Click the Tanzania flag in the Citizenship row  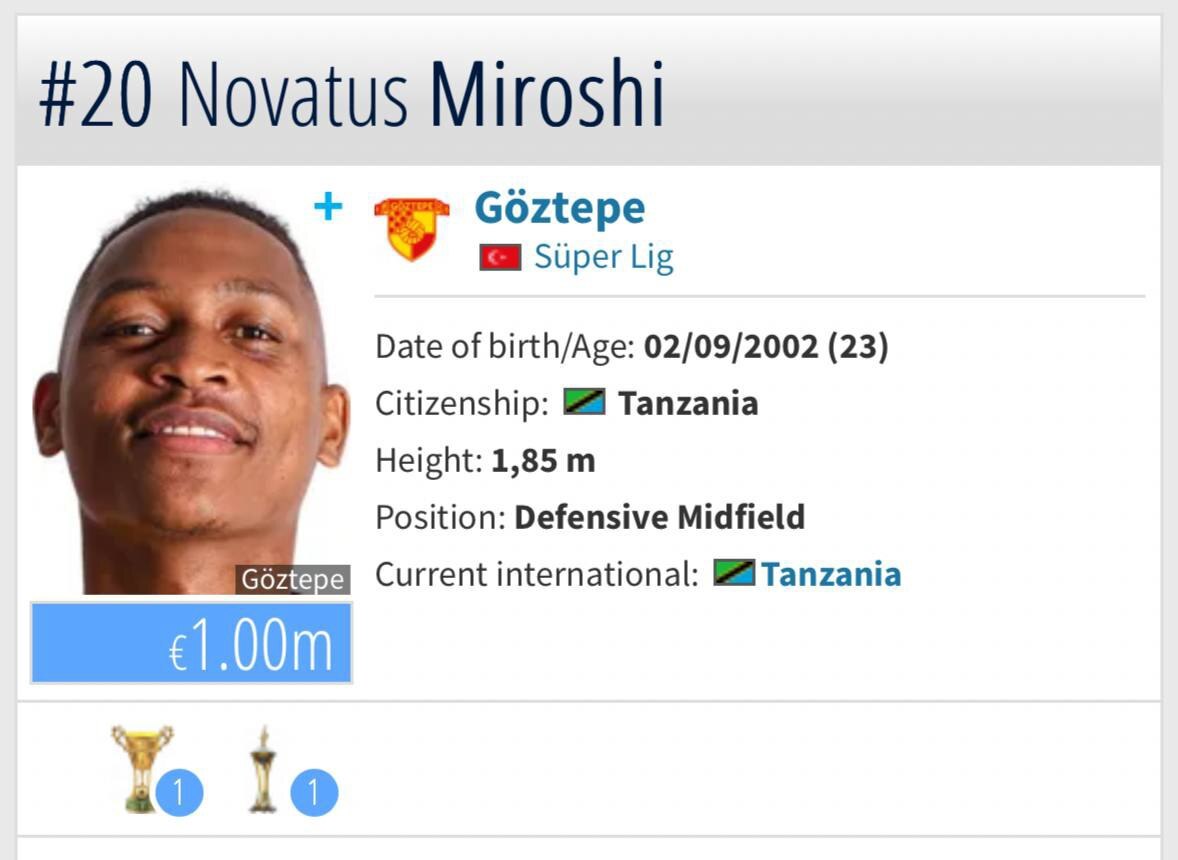tap(584, 403)
